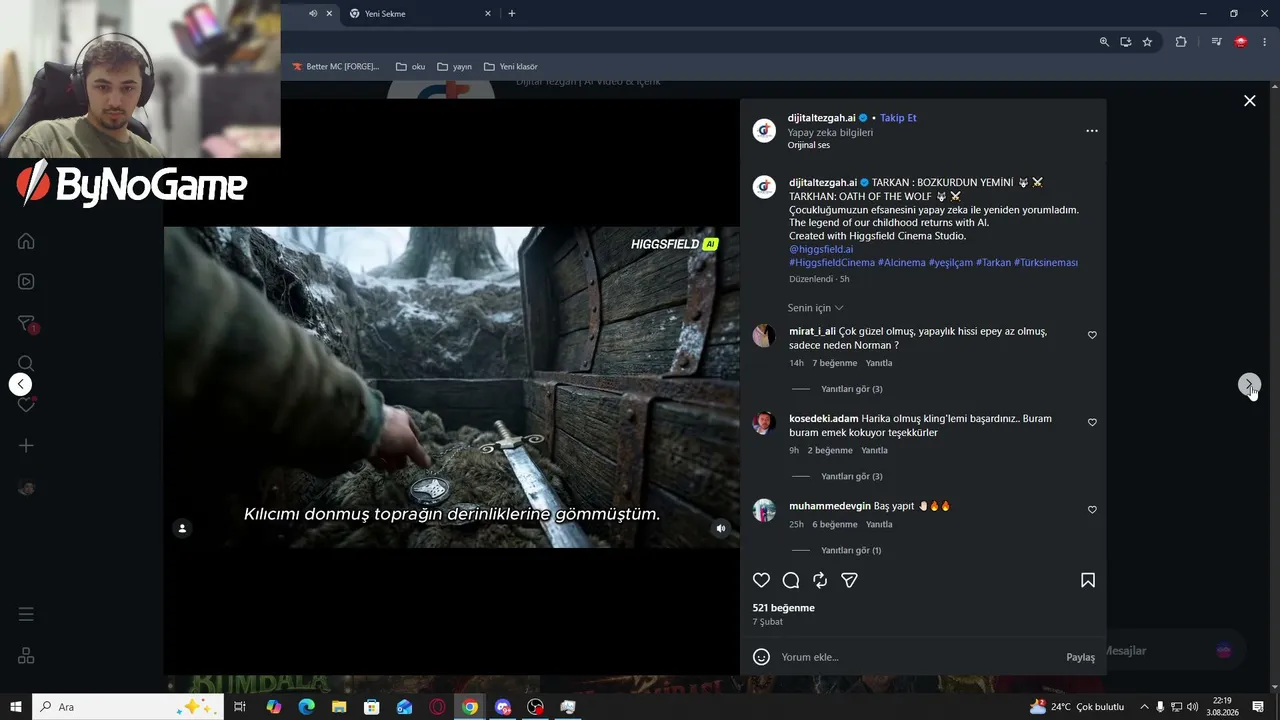Open direct messages in the sidebar

tap(26, 323)
